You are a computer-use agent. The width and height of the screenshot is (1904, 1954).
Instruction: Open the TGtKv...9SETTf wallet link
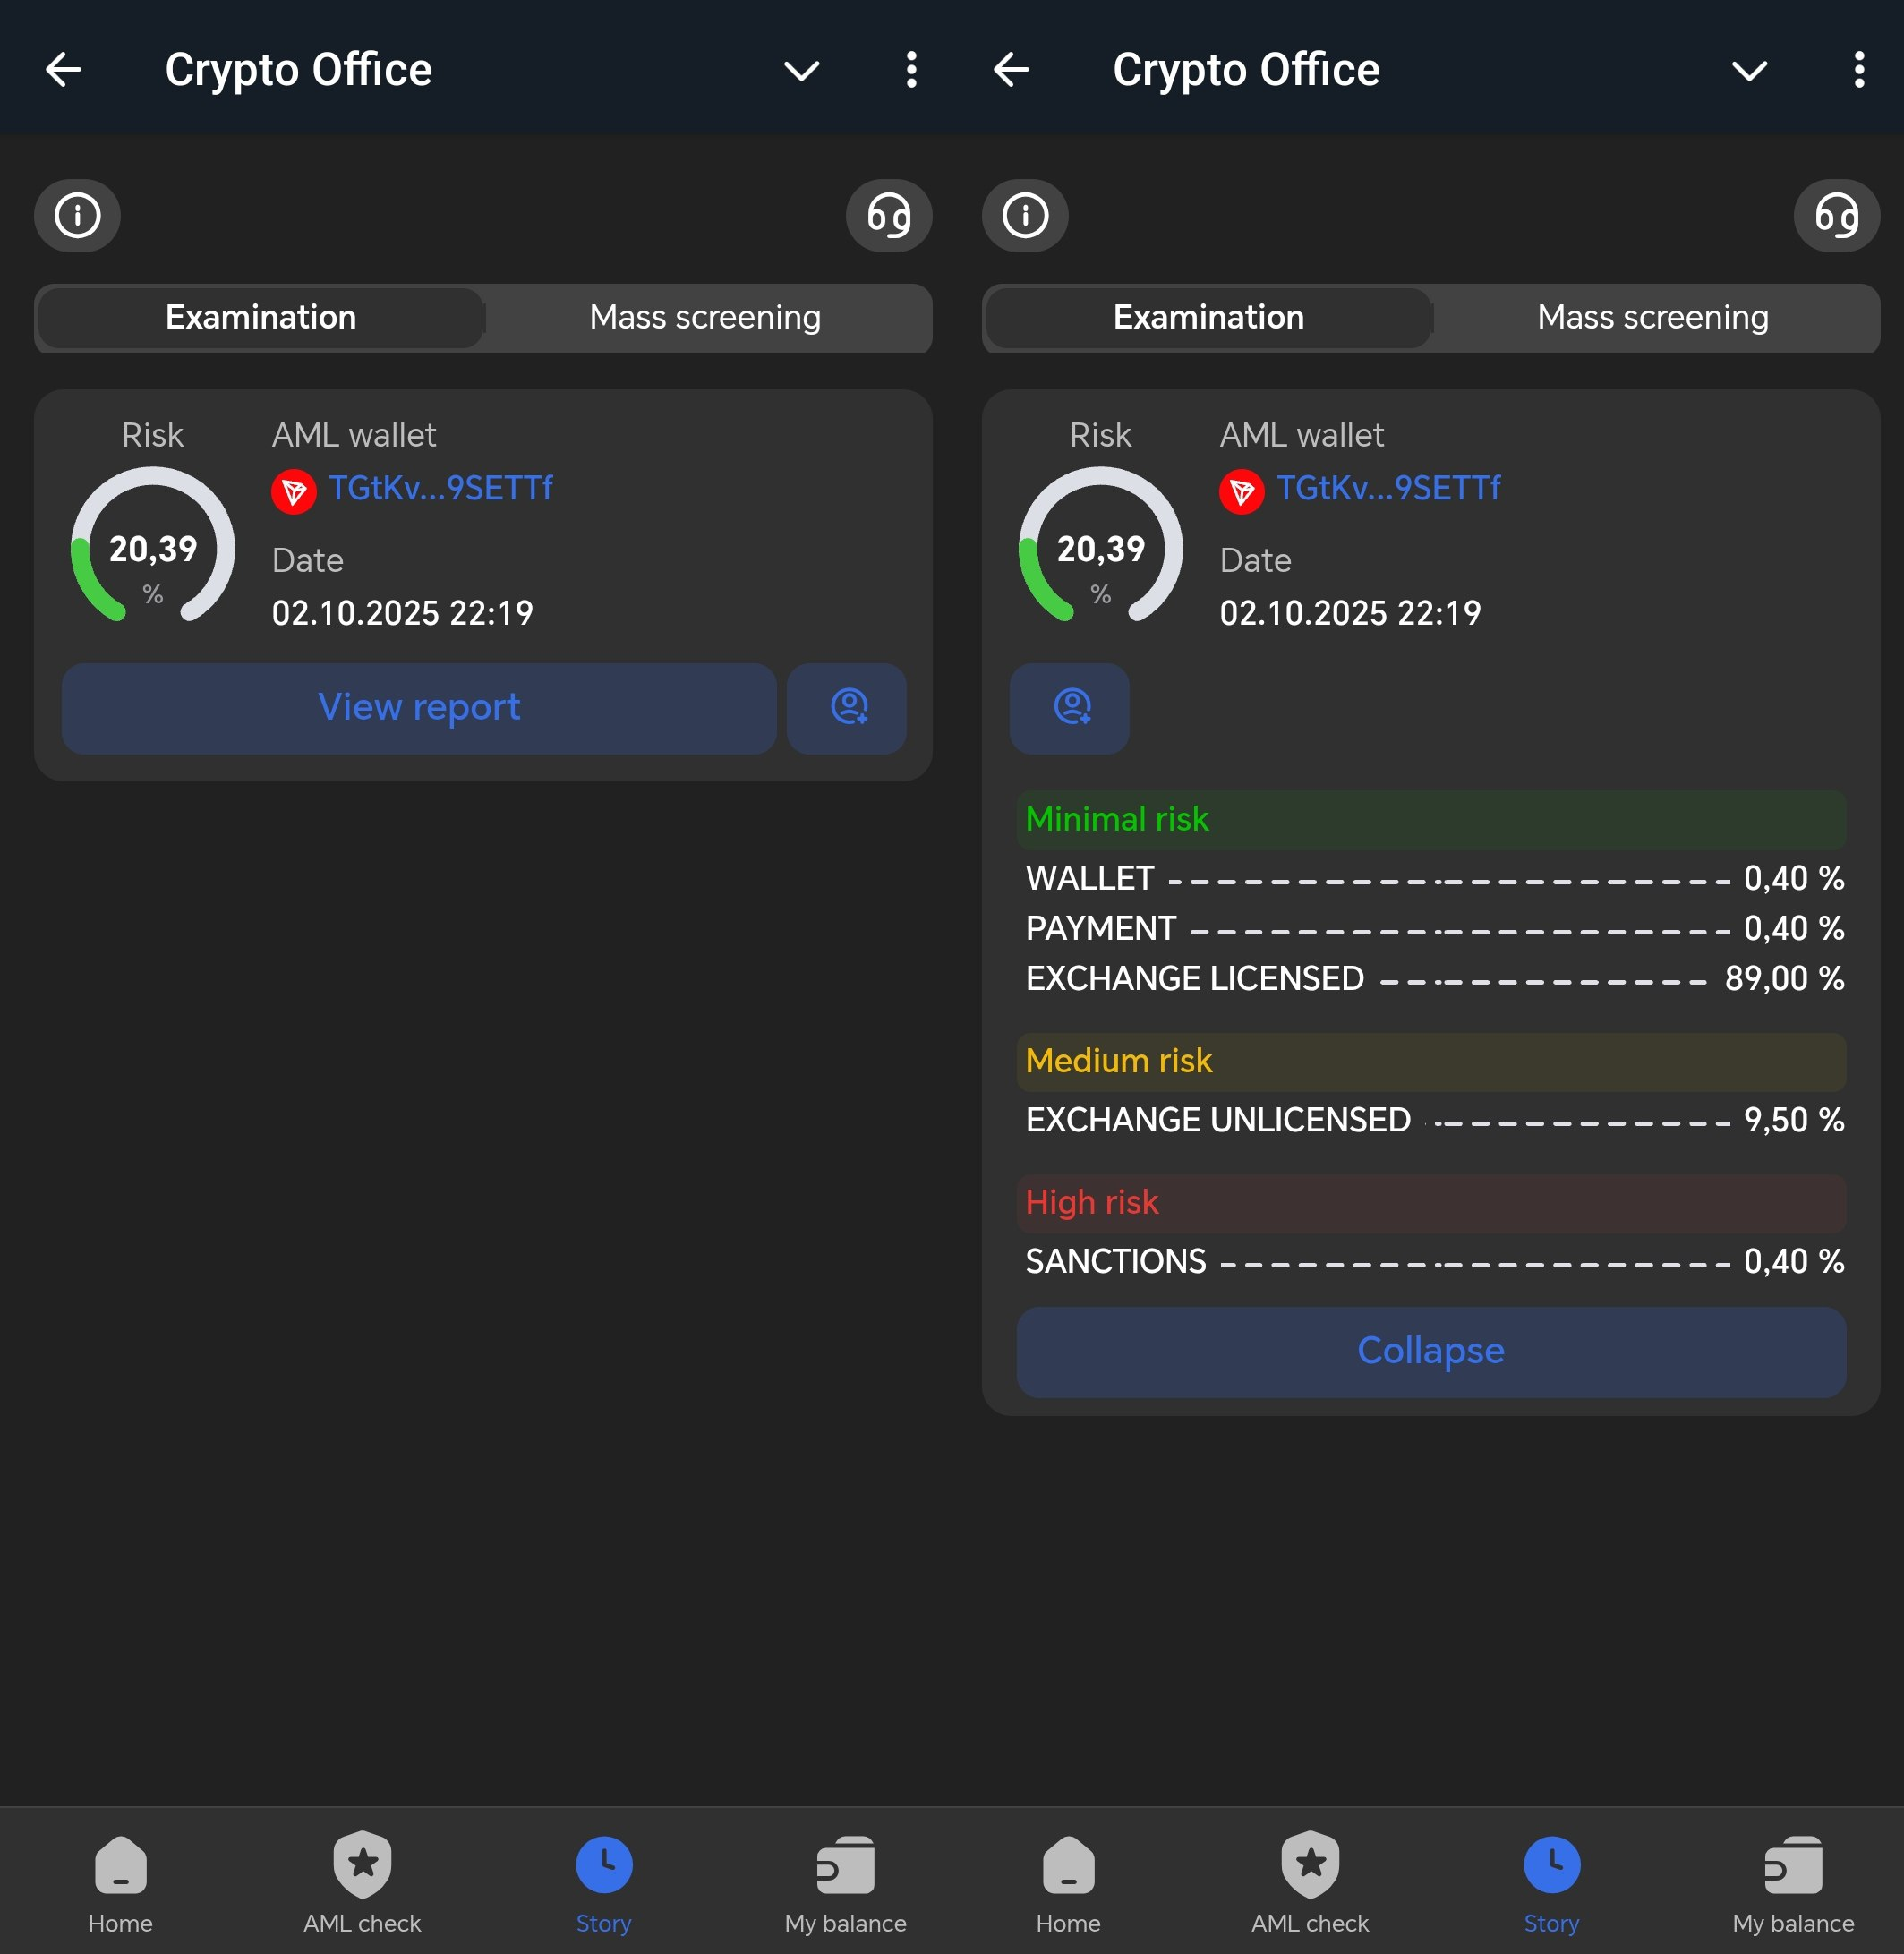tap(441, 489)
